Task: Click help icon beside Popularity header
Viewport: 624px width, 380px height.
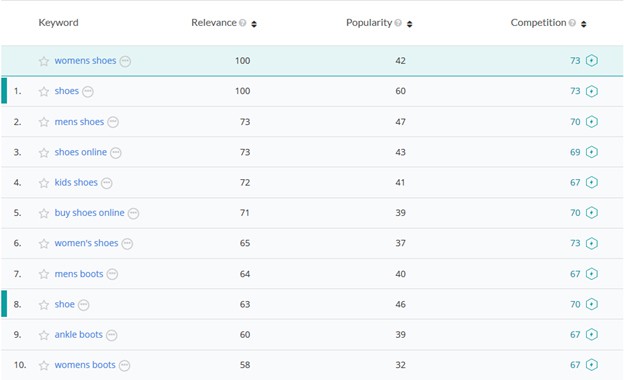Action: (398, 23)
